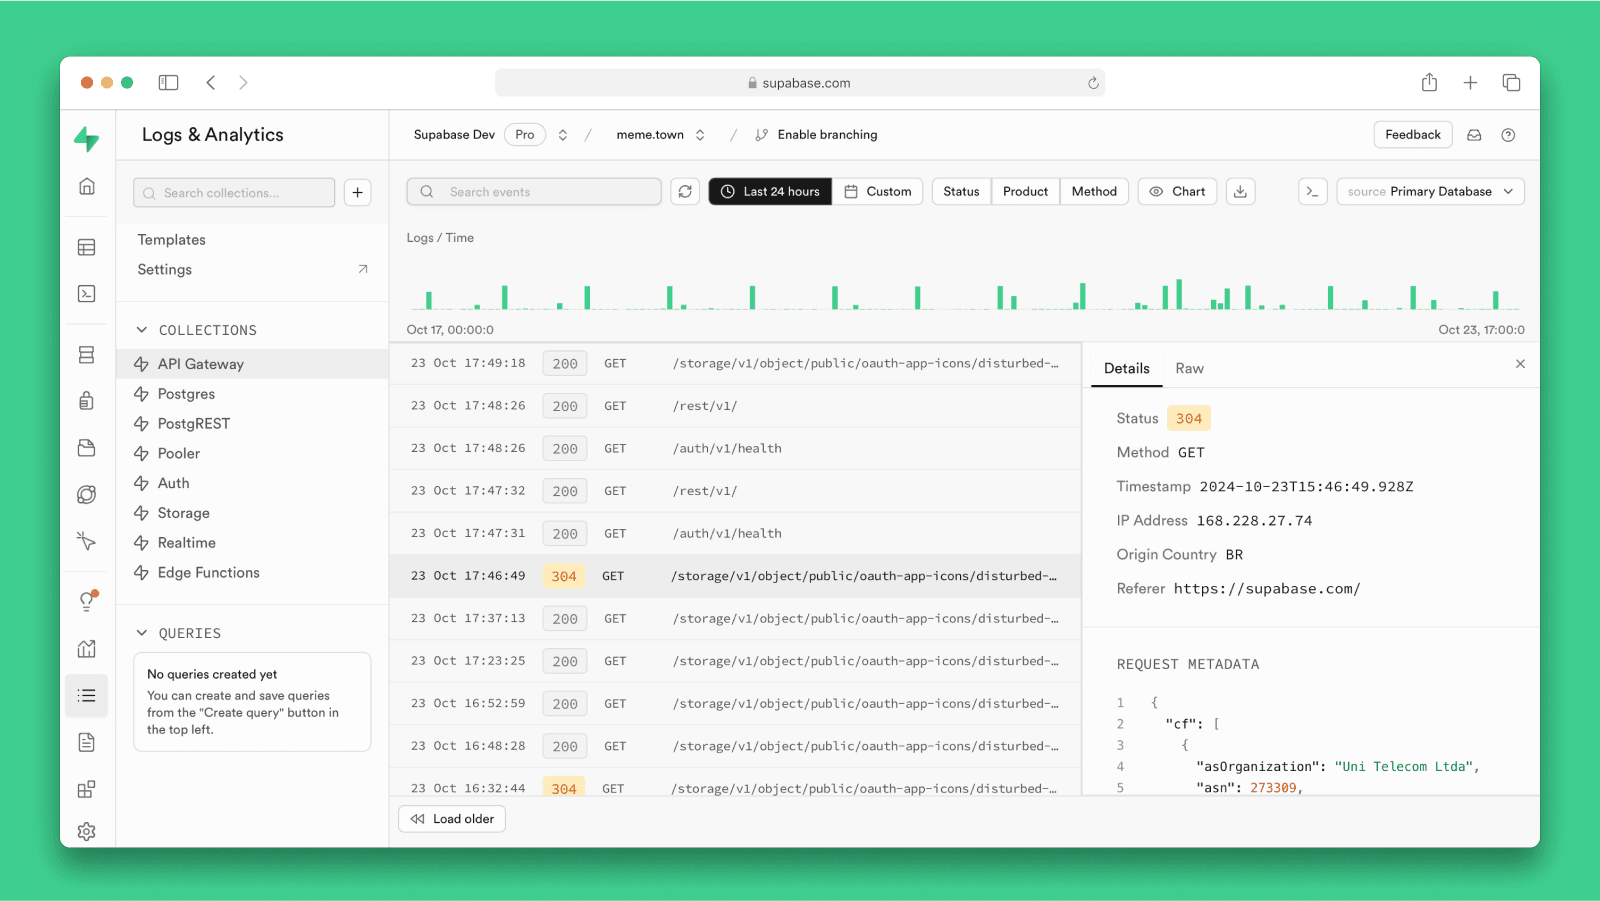Open the Integrations icon in sidebar

coord(87,789)
